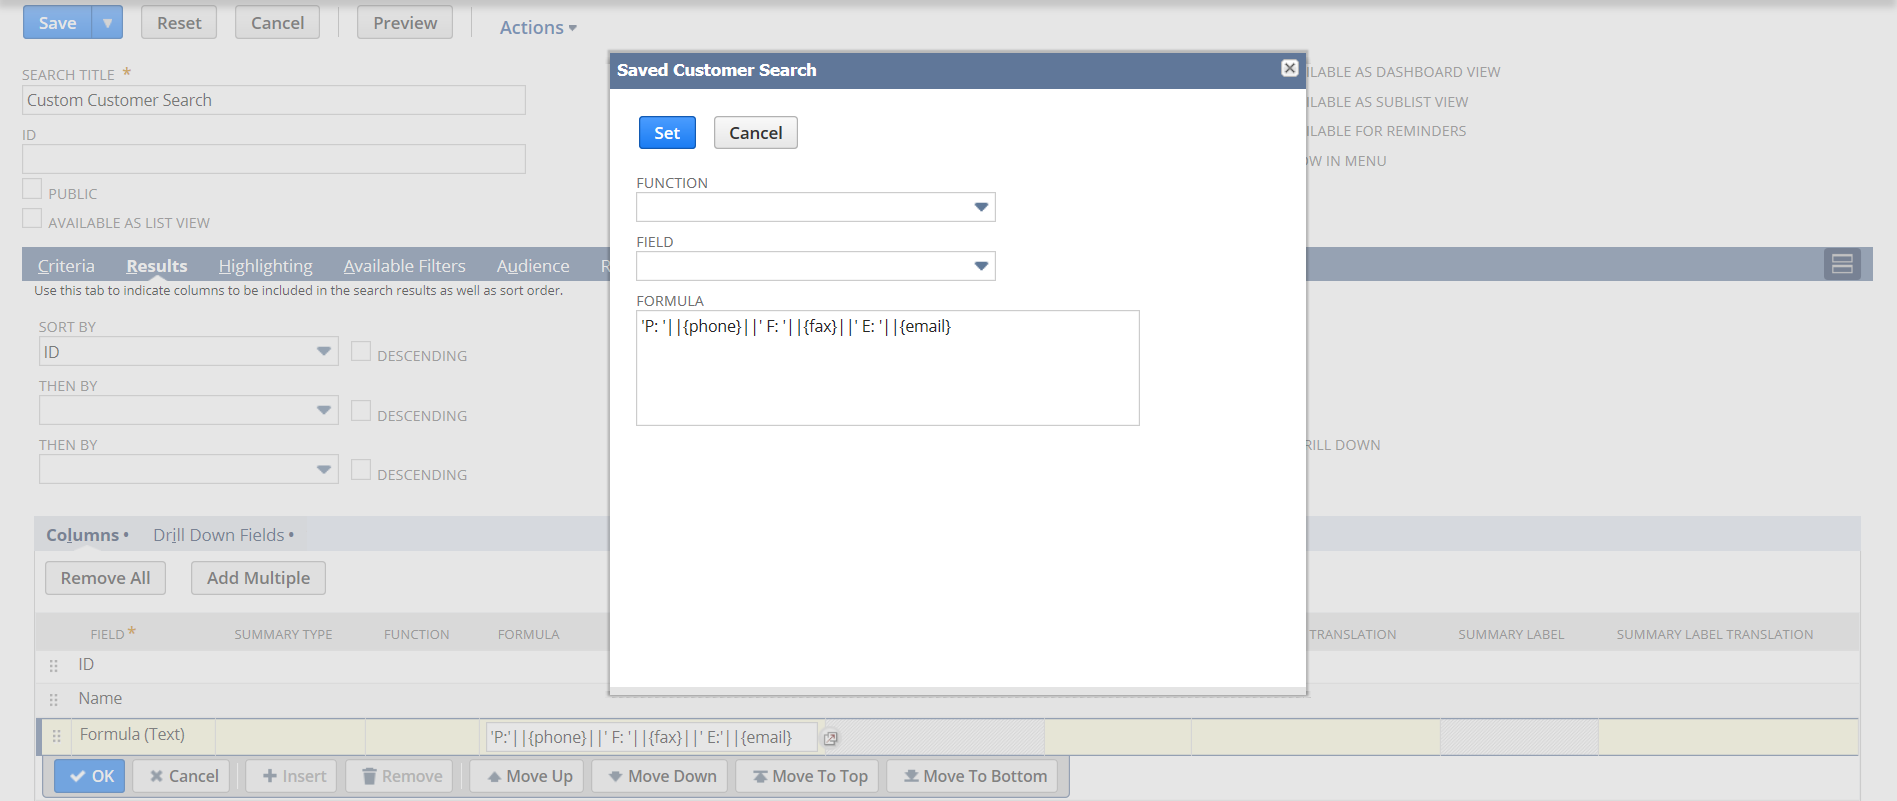The width and height of the screenshot is (1897, 801).
Task: Toggle the layout view icon in the tab bar
Action: pos(1842,264)
